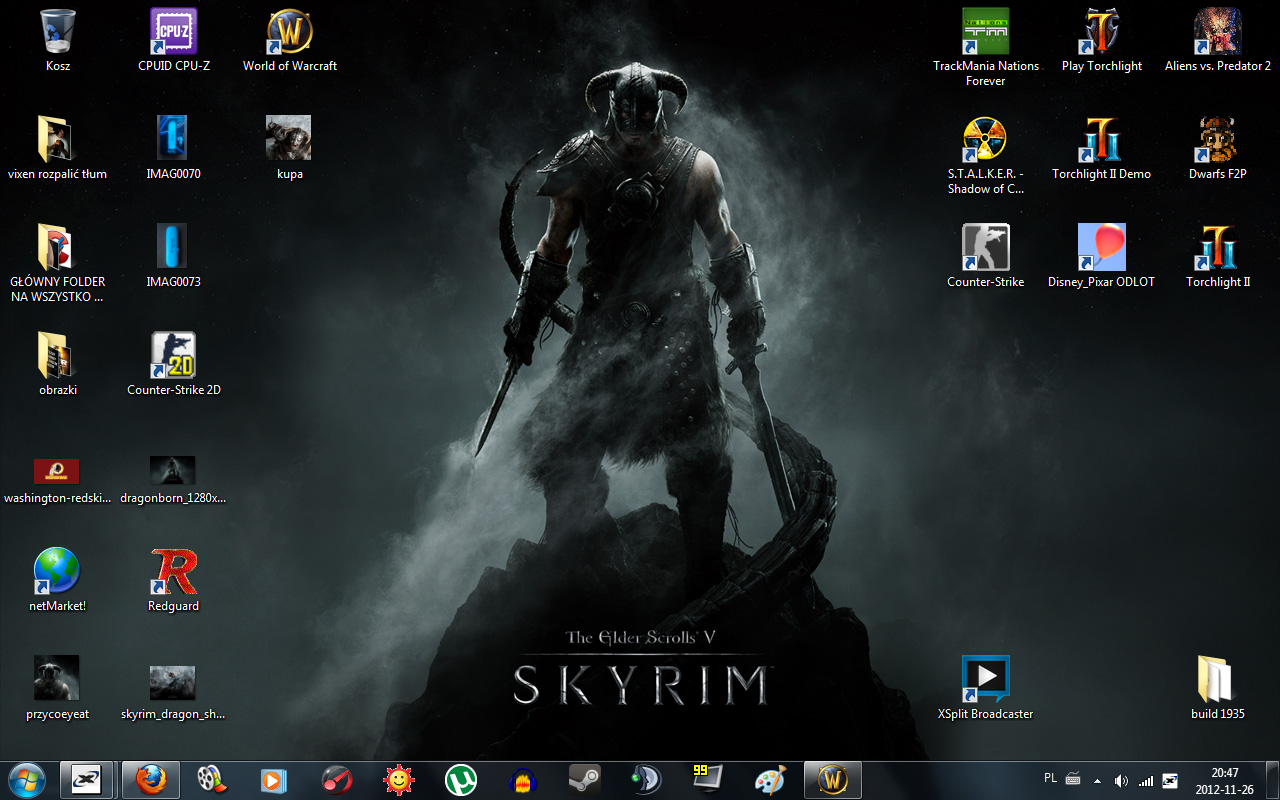Open Windows Media Player from the taskbar
This screenshot has height=800, width=1280.
tap(272, 779)
